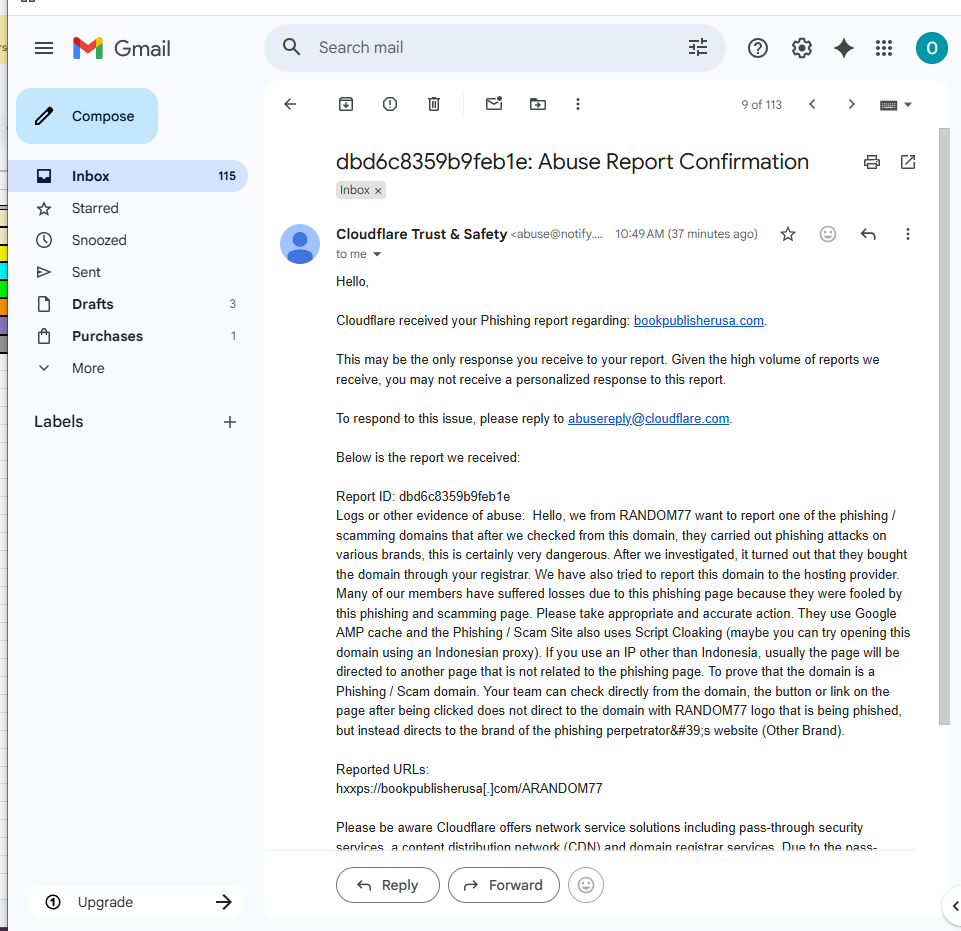Screen dimensions: 961x931
Task: Mark the email as unread
Action: pyautogui.click(x=494, y=104)
